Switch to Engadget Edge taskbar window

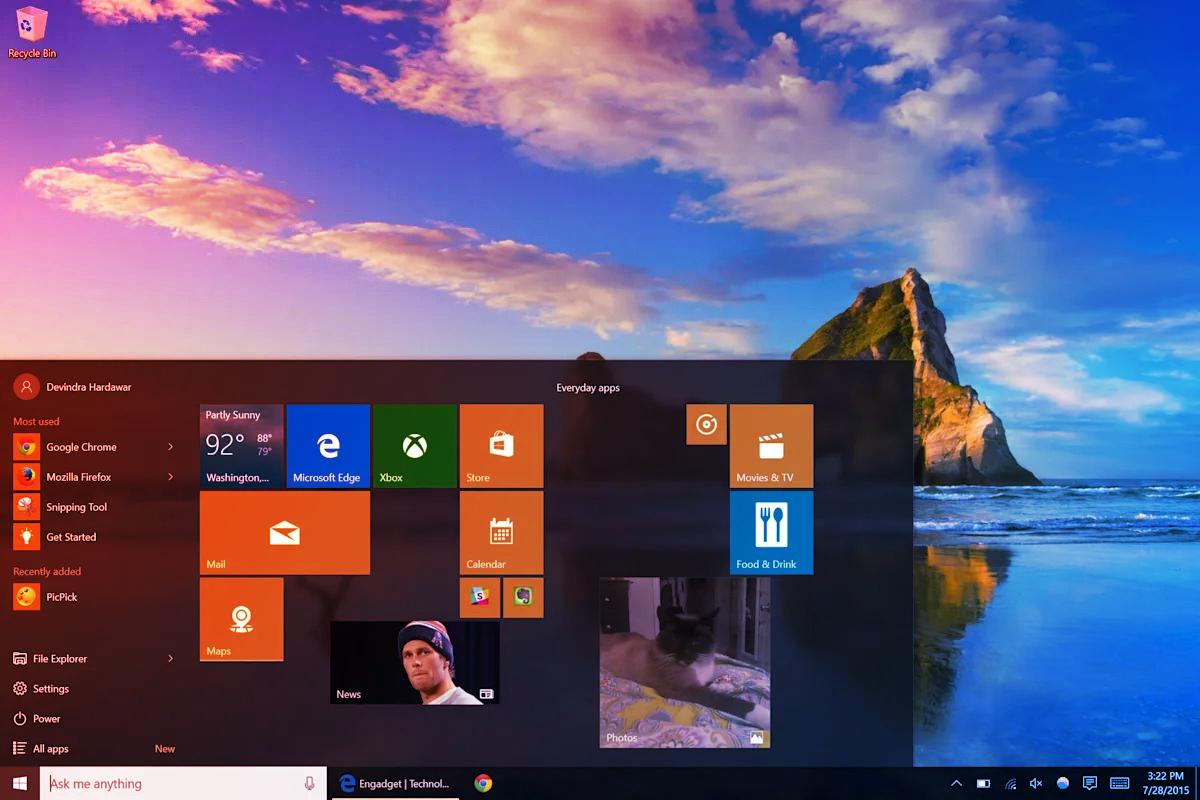[x=396, y=784]
